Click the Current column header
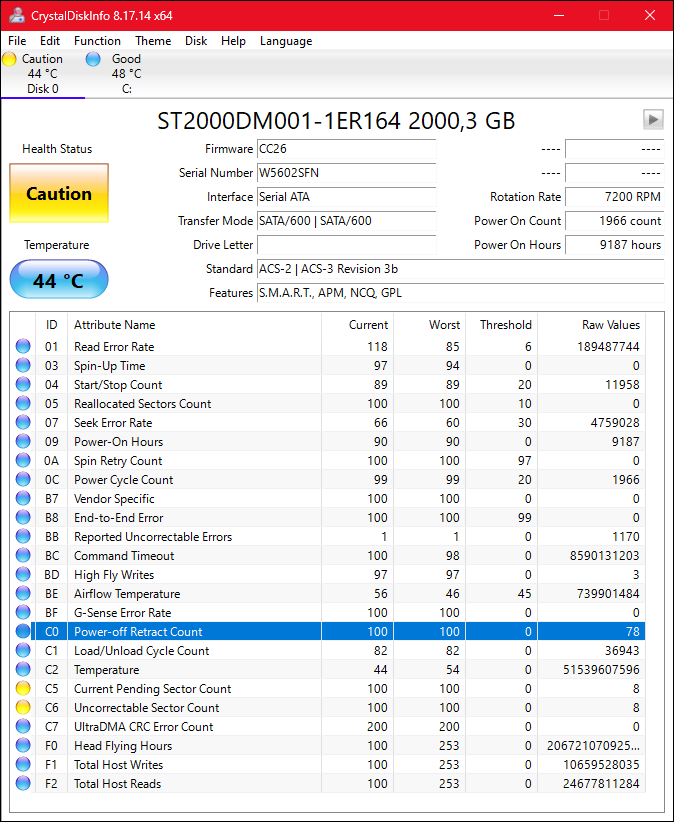This screenshot has width=674, height=822. [x=357, y=325]
